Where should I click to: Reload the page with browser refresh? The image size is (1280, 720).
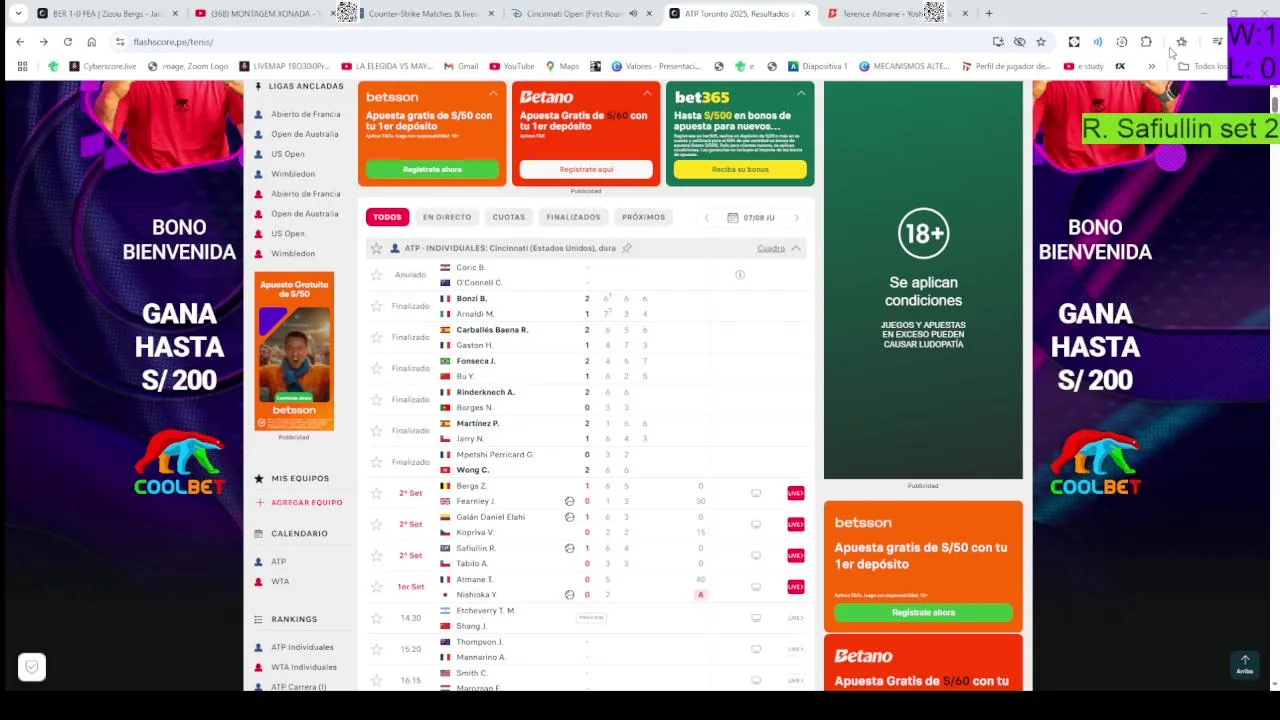(67, 42)
